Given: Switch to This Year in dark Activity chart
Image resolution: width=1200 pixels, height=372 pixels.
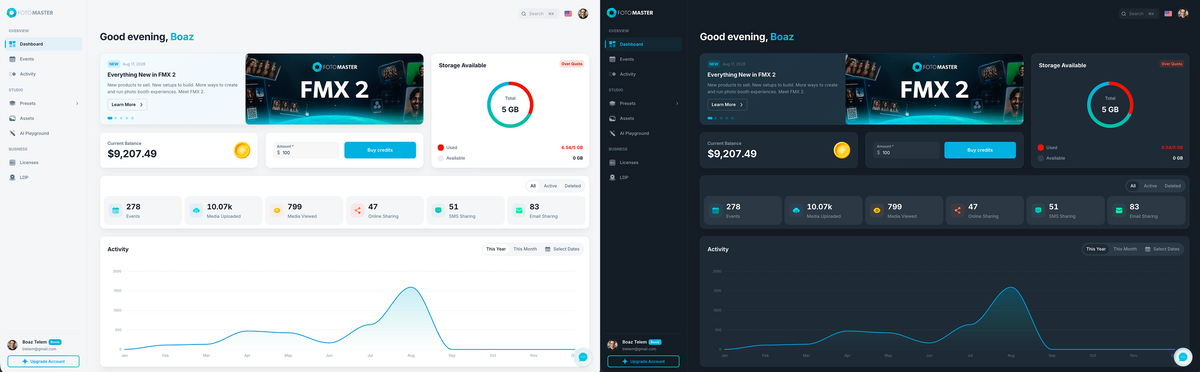Looking at the screenshot, I should pyautogui.click(x=1096, y=248).
